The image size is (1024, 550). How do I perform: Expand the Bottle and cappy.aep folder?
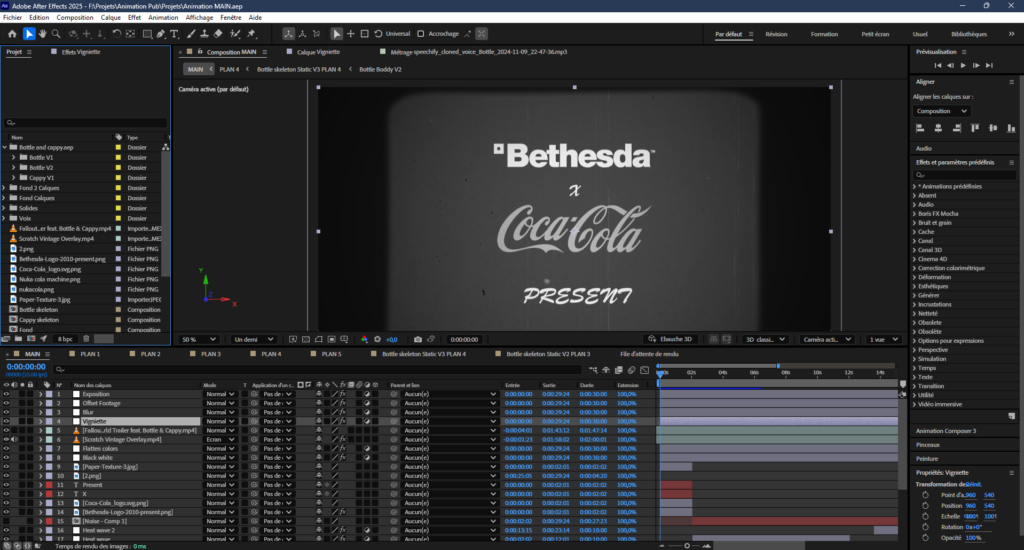(5, 147)
